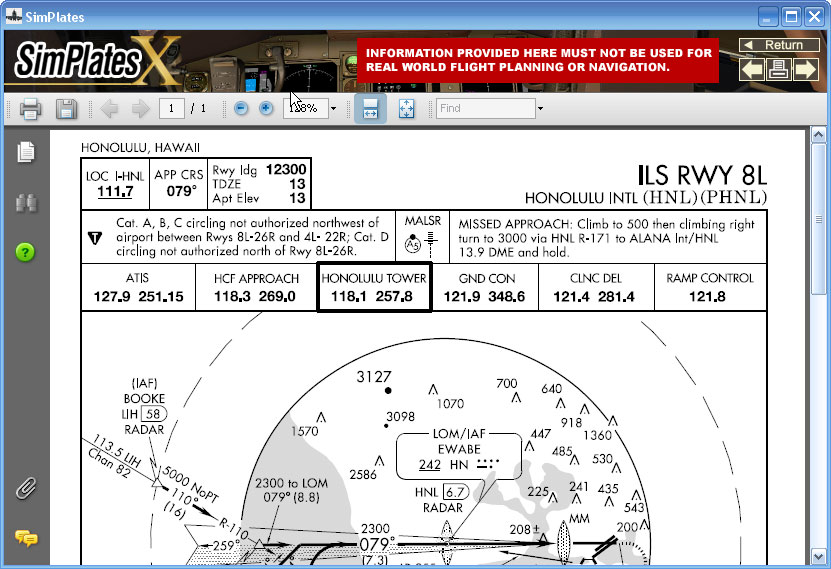This screenshot has width=831, height=569.
Task: Open the Pages thumbnails panel
Action: [x=26, y=152]
